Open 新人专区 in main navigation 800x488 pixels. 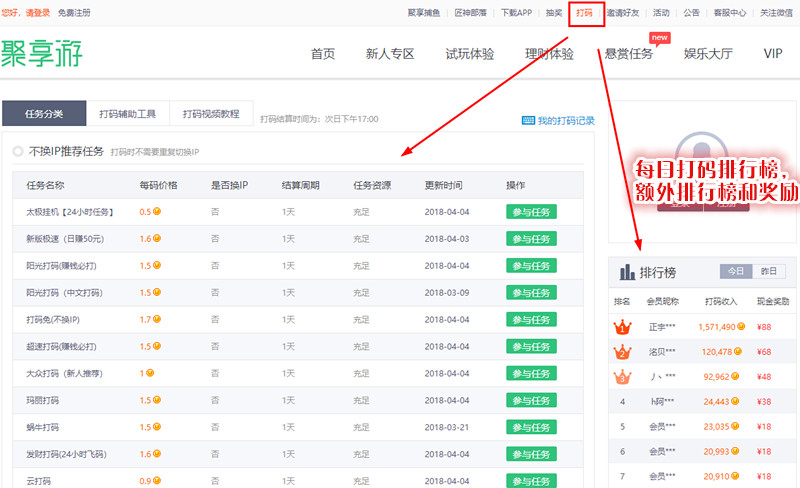[390, 54]
